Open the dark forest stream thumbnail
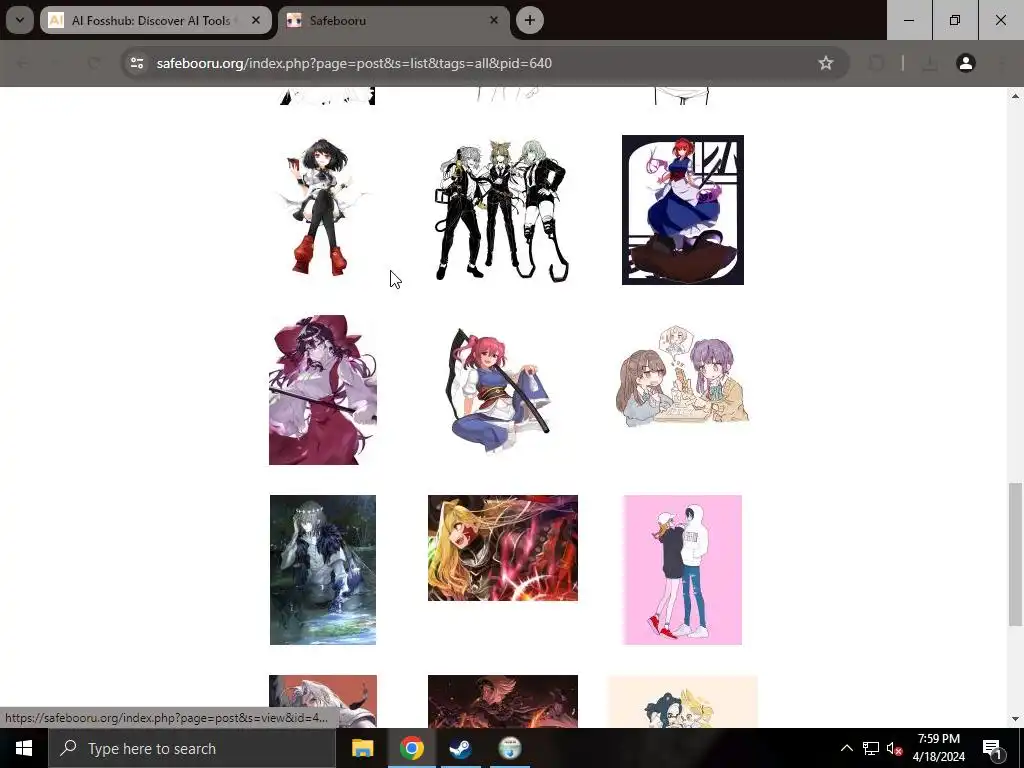 323,569
